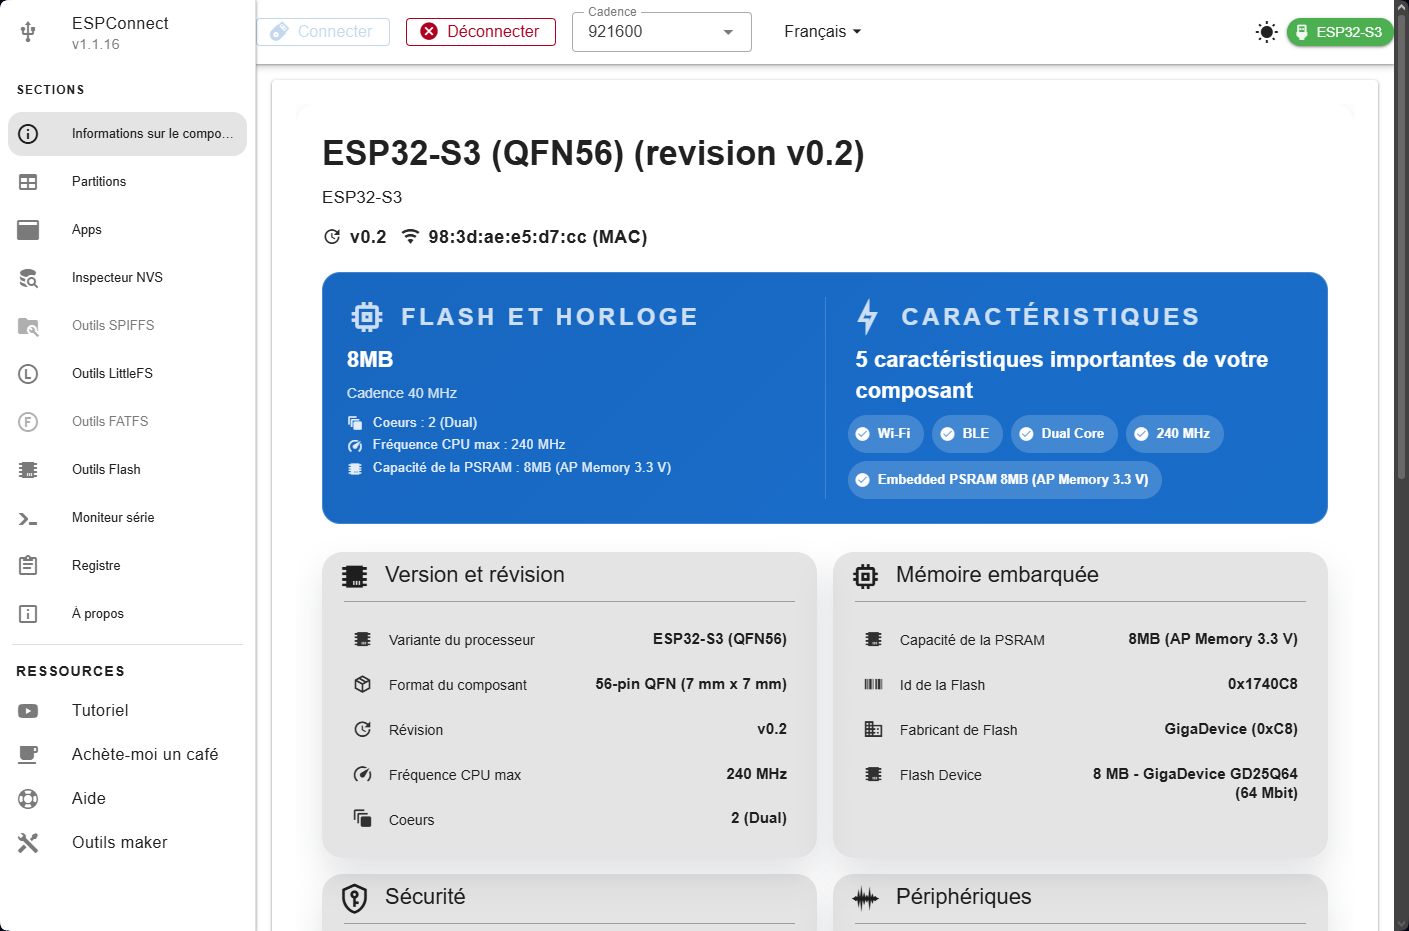The width and height of the screenshot is (1409, 931).
Task: Click the Version et révision memory icon
Action: point(354,576)
